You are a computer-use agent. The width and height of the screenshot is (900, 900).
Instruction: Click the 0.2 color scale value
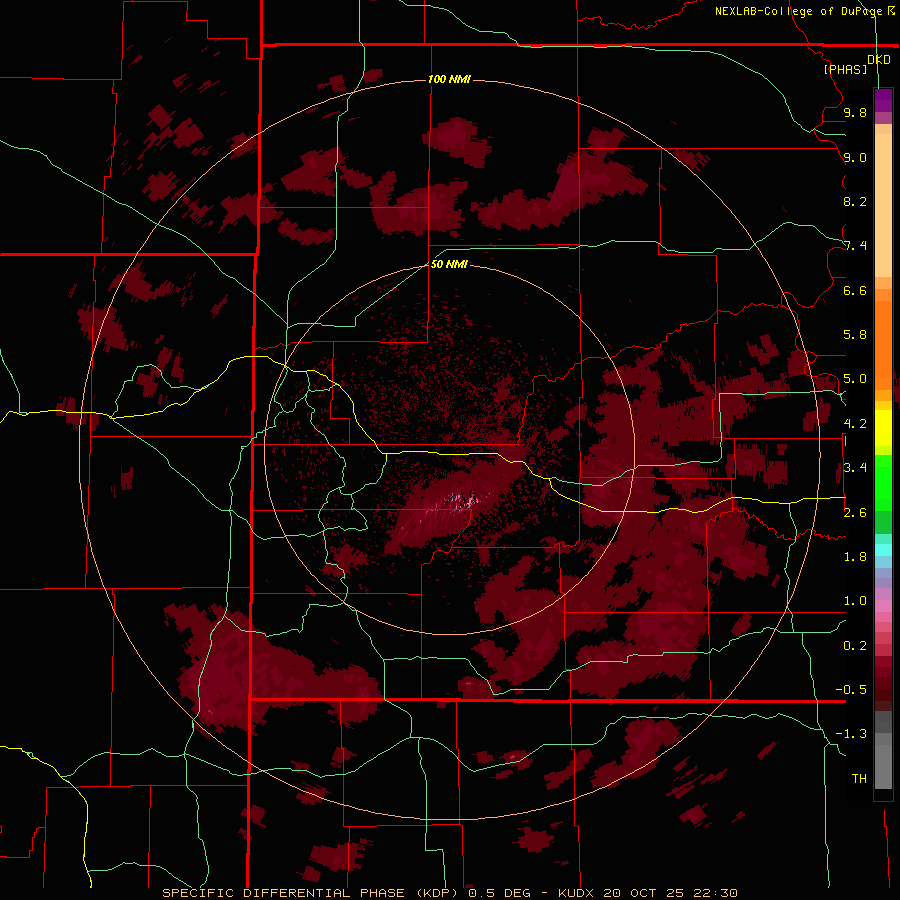pyautogui.click(x=855, y=646)
